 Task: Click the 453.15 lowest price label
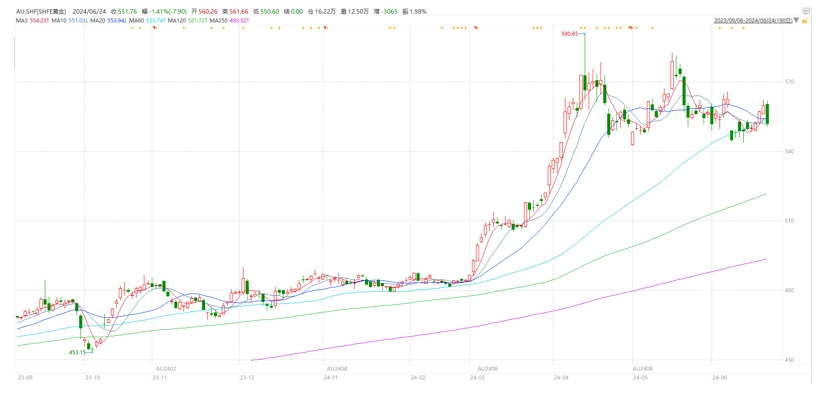pos(77,352)
